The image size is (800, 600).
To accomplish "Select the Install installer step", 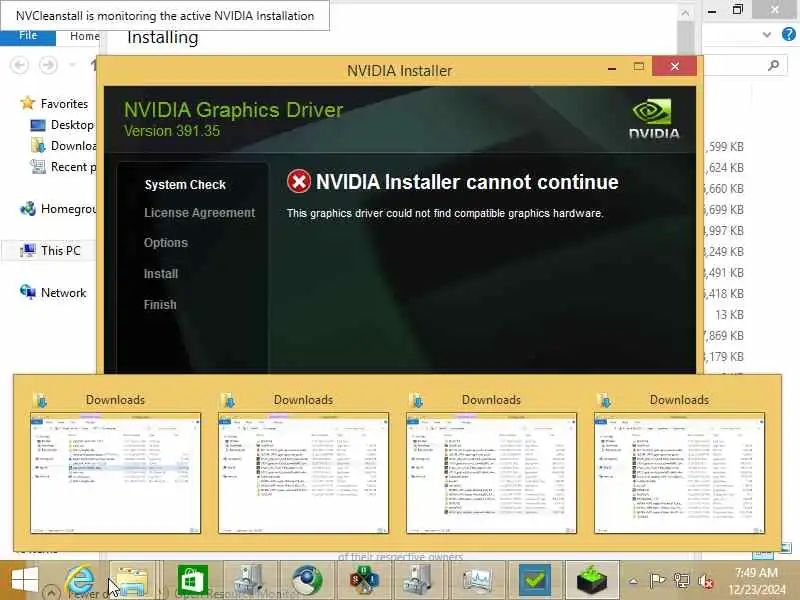I will pyautogui.click(x=161, y=274).
